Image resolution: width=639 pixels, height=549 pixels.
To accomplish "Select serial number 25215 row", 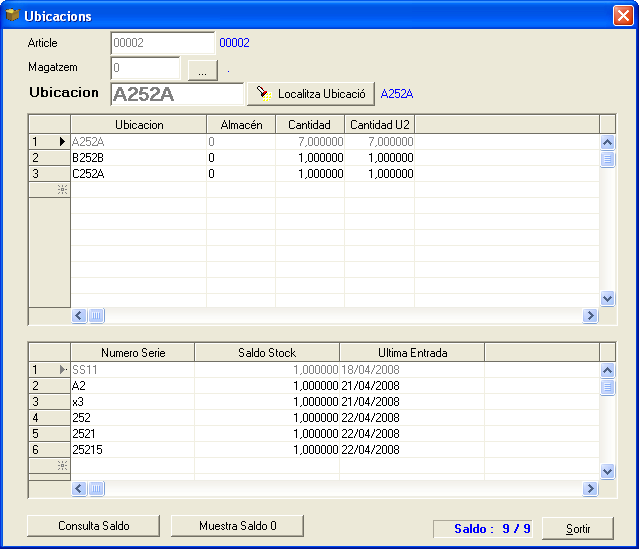I will (x=132, y=450).
